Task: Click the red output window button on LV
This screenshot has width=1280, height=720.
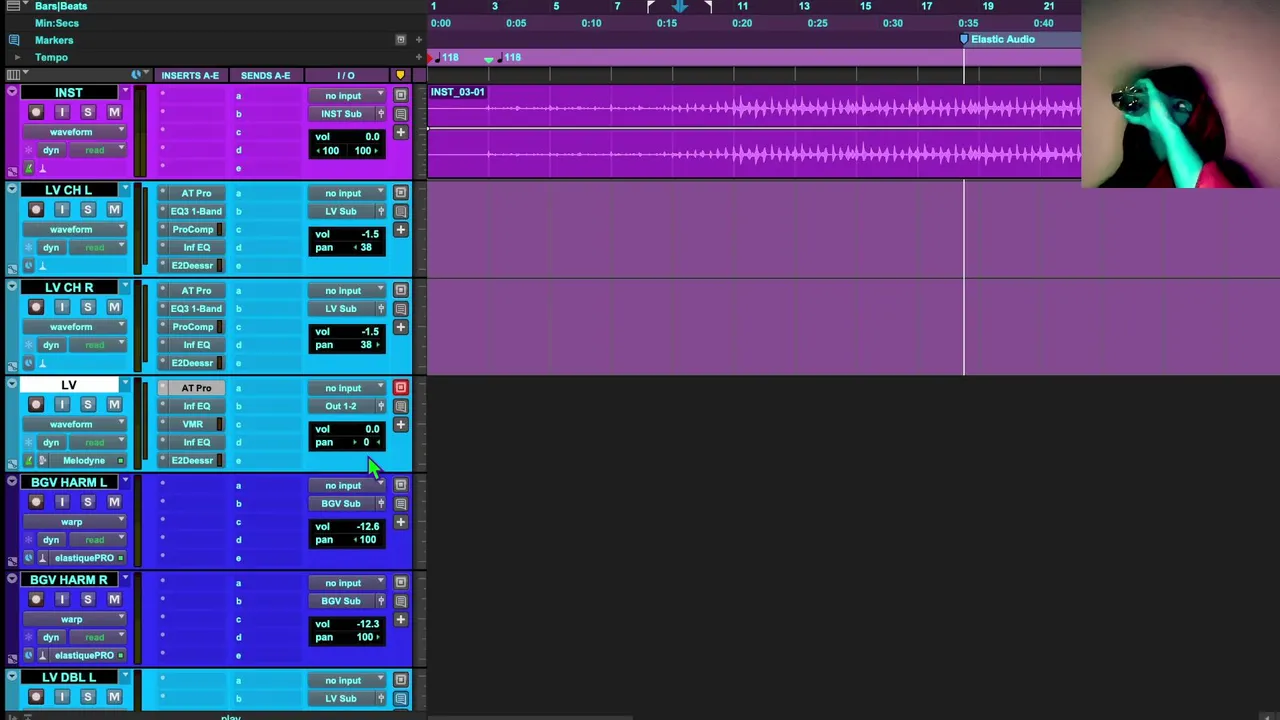Action: pos(400,388)
